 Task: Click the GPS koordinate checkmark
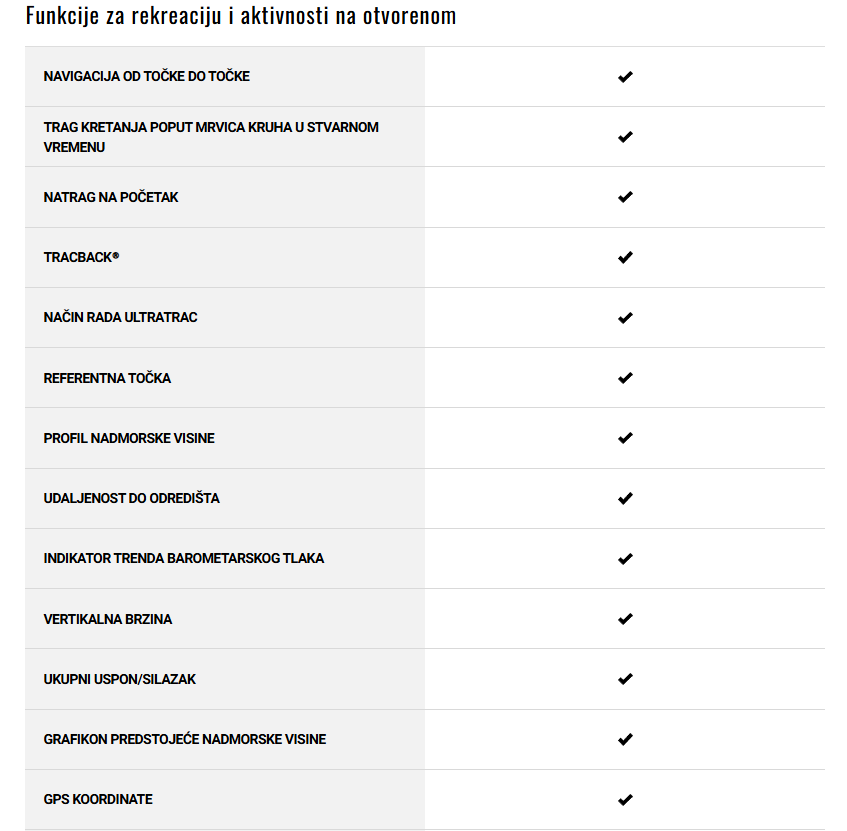tap(625, 800)
